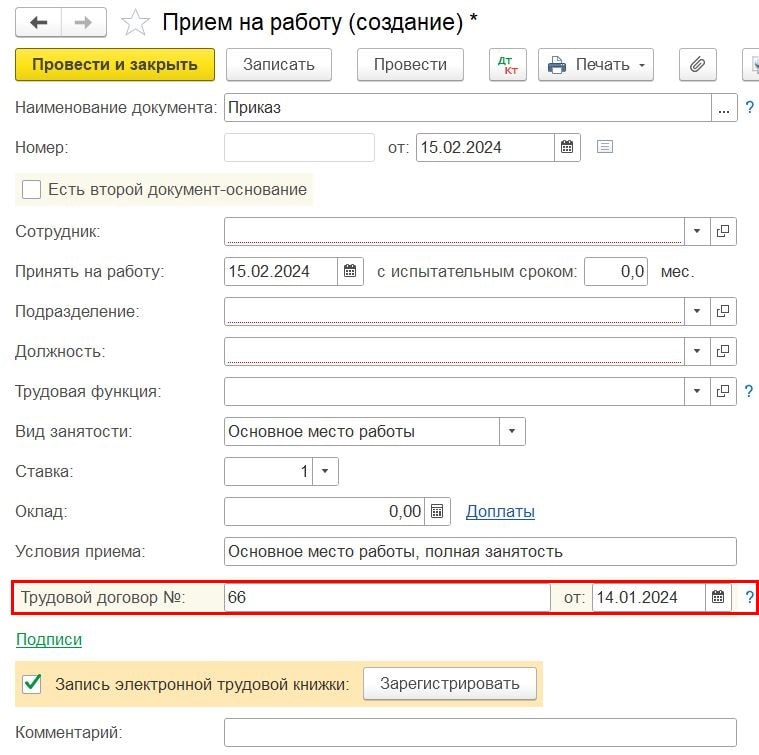This screenshot has height=755, width=759.
Task: Open the Подписи link
Action: 48,639
